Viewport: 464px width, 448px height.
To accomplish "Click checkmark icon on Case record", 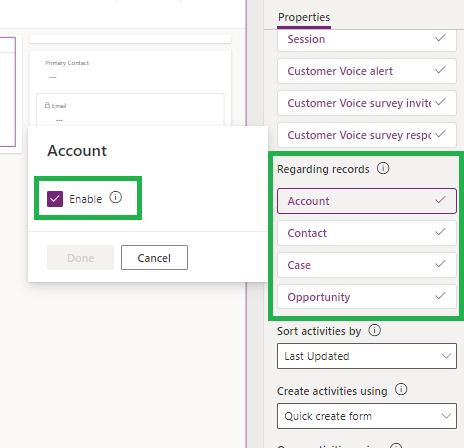I will [440, 264].
